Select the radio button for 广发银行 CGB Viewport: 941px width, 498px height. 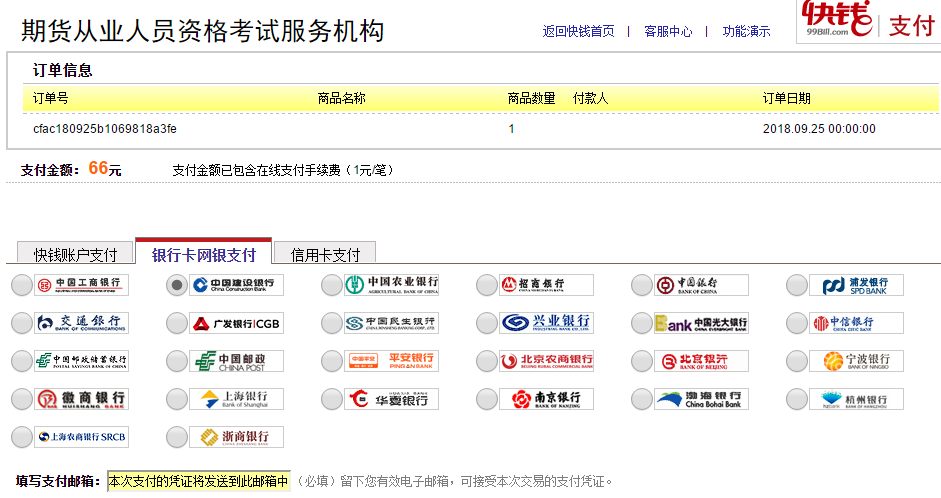point(176,323)
